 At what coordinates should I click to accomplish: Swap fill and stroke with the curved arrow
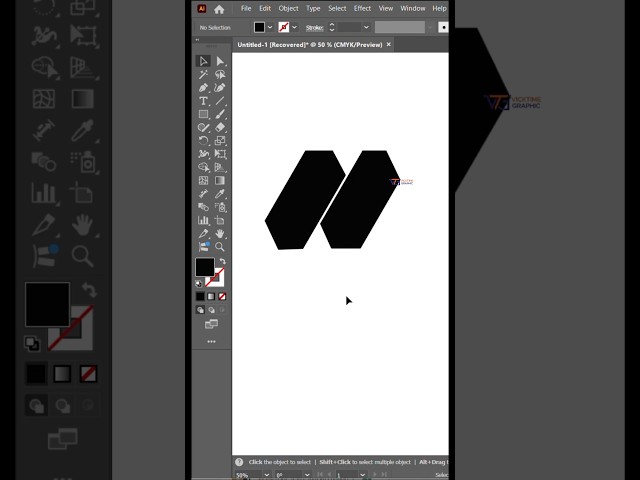point(222,261)
